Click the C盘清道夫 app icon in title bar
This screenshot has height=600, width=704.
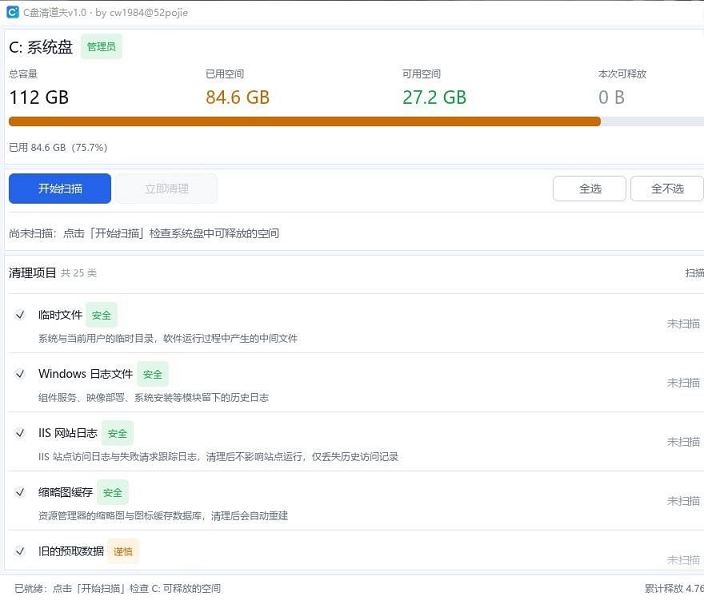tap(12, 12)
